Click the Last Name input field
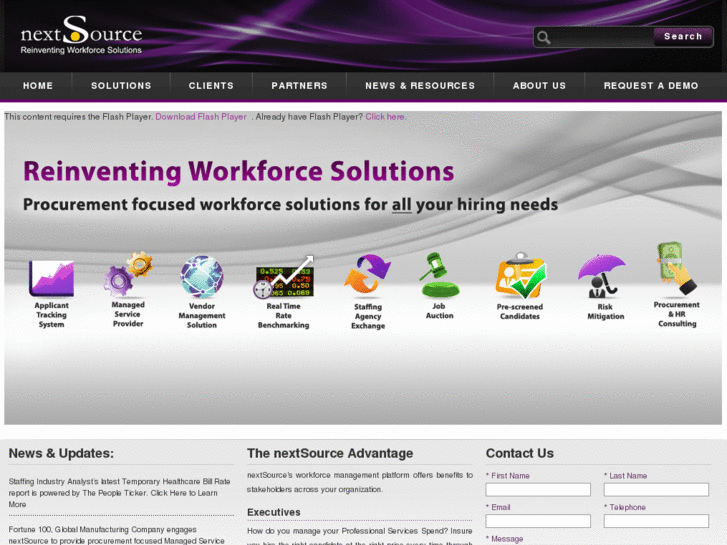This screenshot has height=545, width=727. [656, 489]
